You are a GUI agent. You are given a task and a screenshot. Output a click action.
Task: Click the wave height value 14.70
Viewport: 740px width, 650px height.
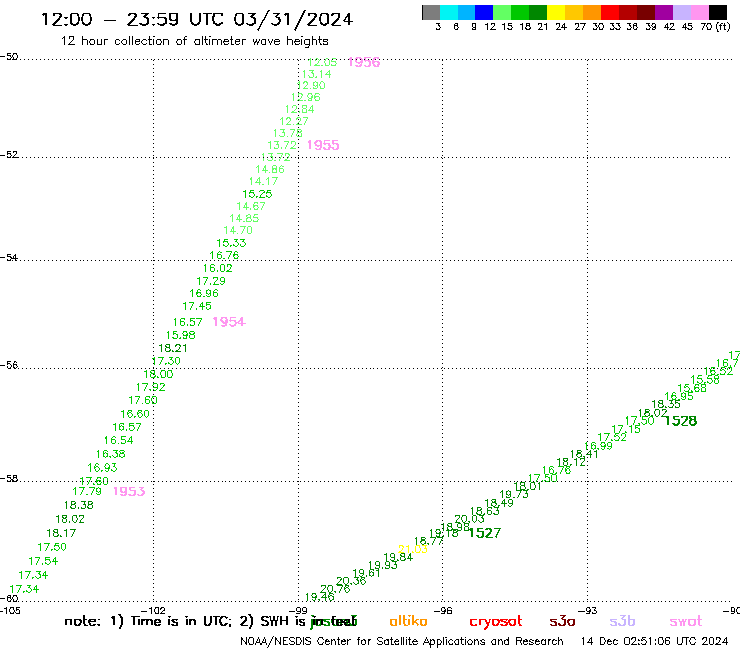[238, 230]
